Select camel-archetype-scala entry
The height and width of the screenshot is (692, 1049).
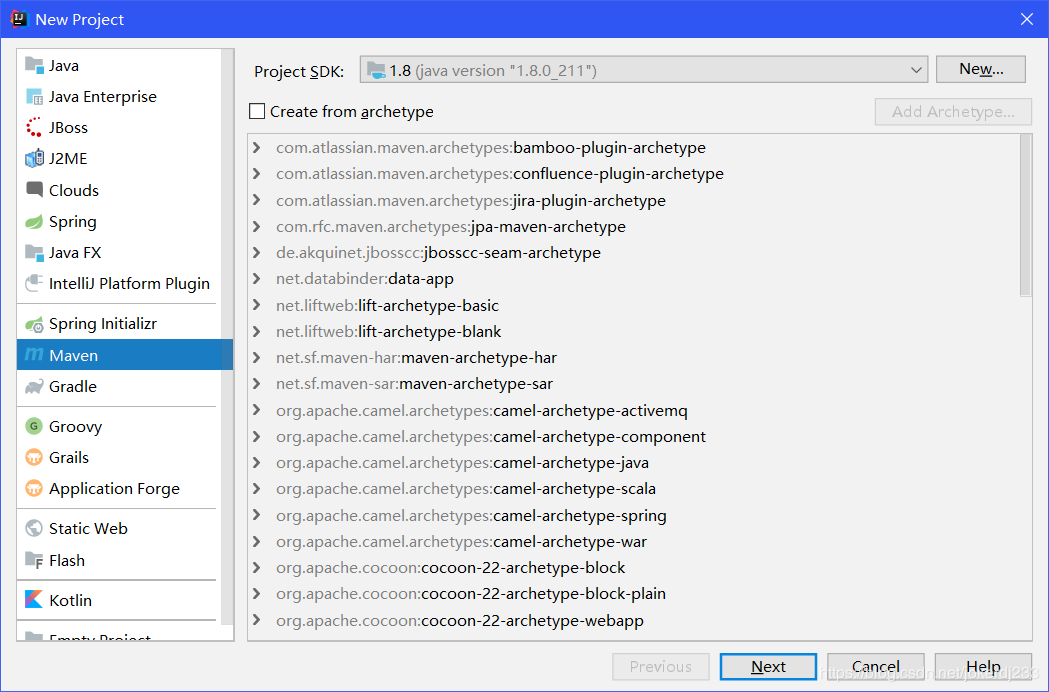coord(466,489)
